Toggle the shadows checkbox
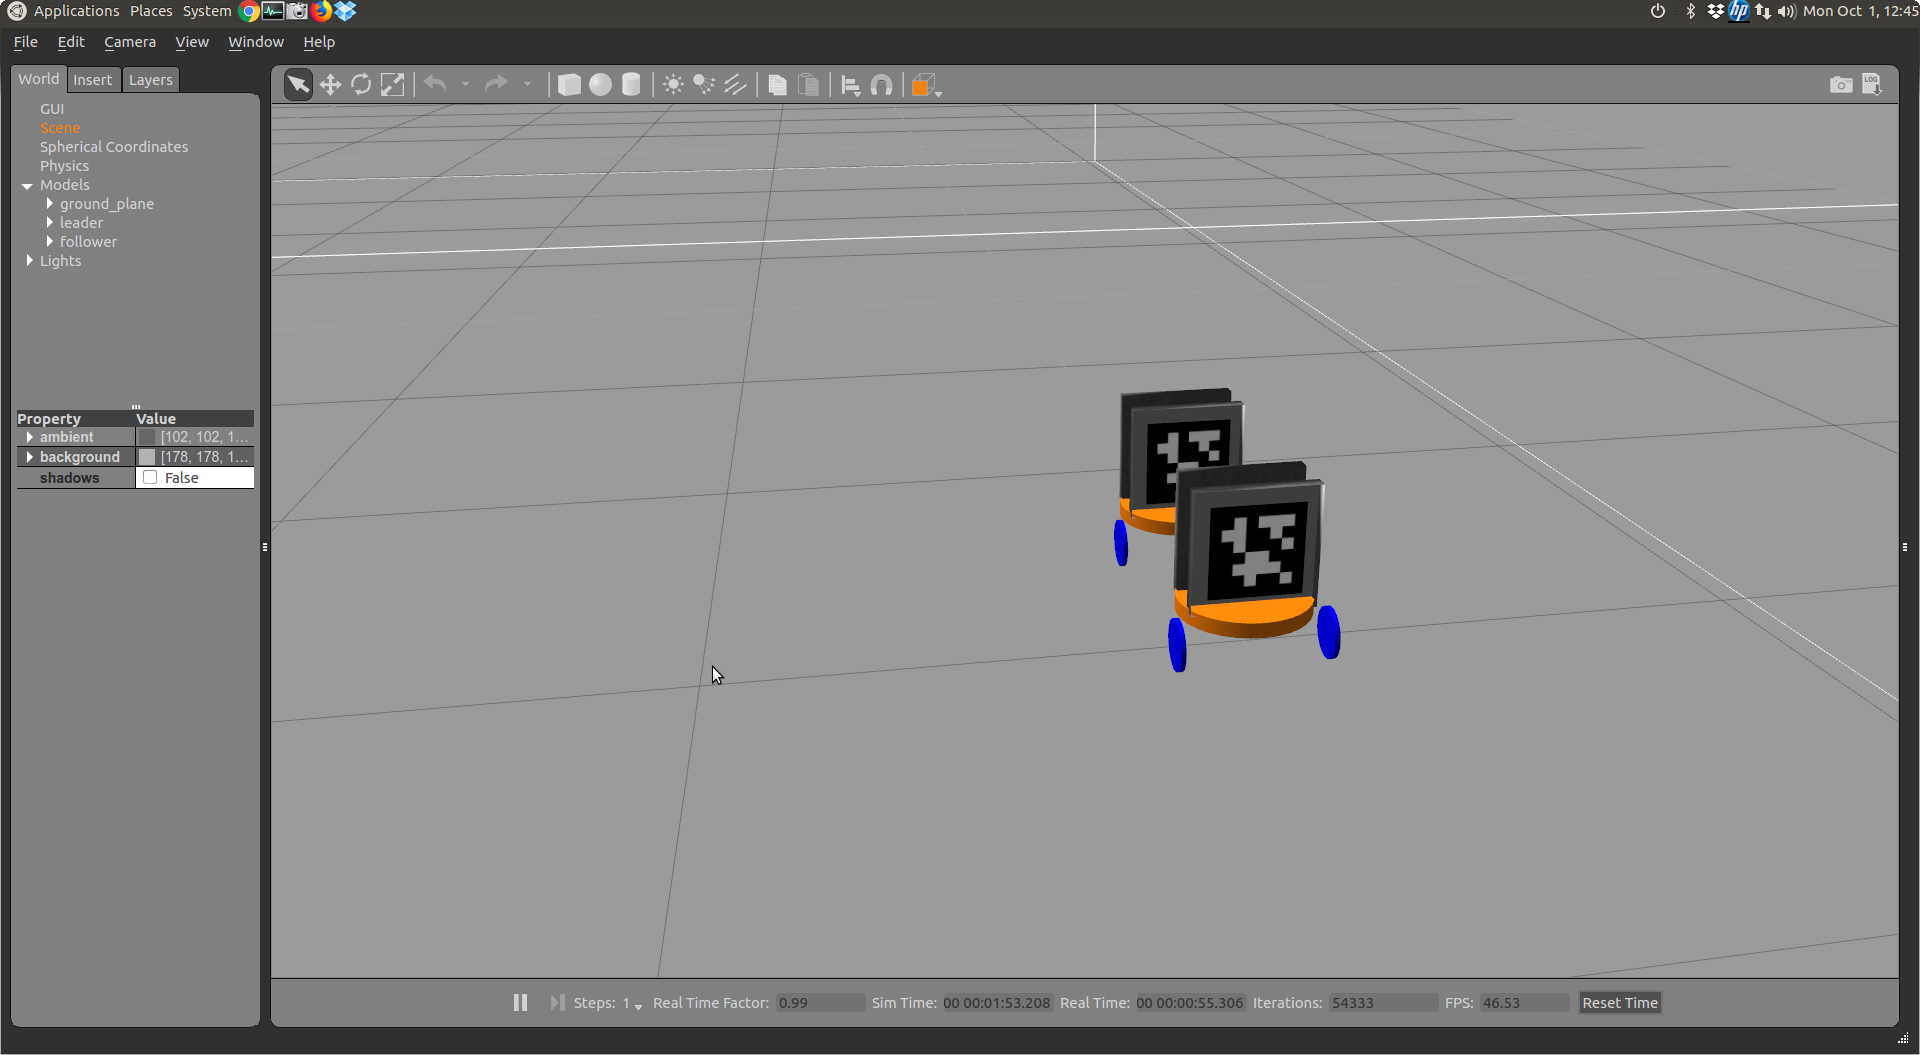Image resolution: width=1920 pixels, height=1055 pixels. point(150,478)
